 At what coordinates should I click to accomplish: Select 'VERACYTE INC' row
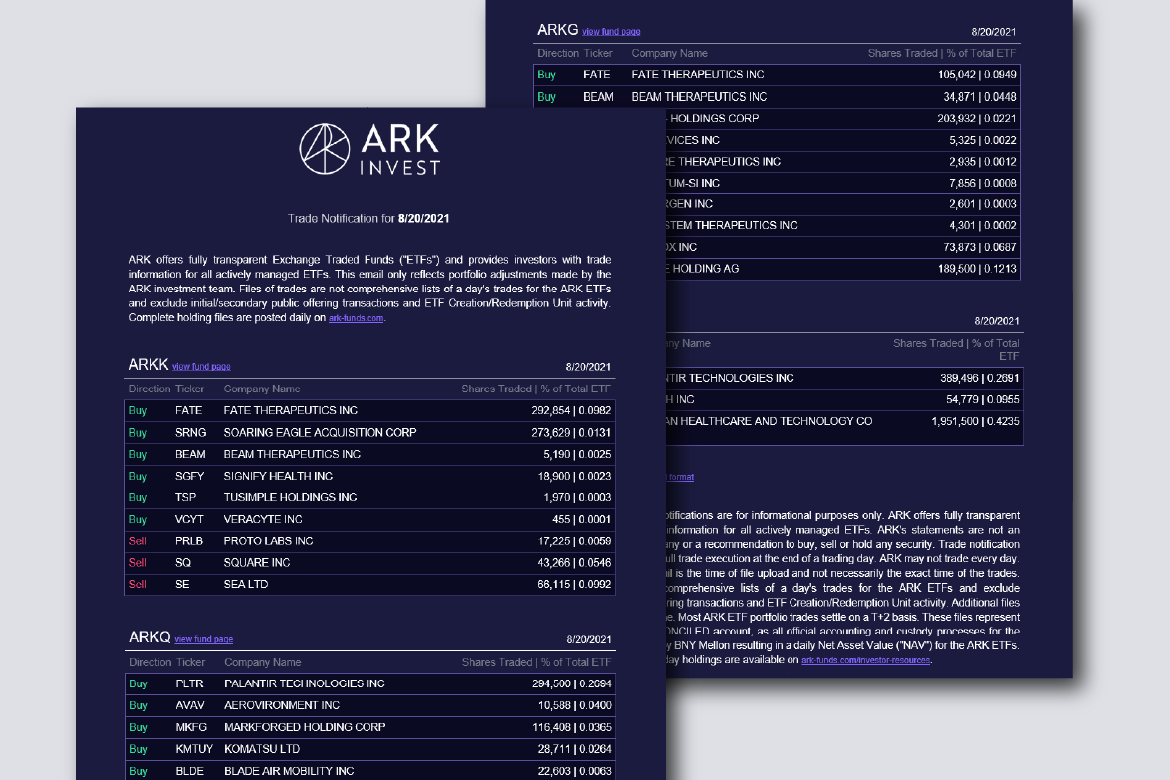point(369,519)
